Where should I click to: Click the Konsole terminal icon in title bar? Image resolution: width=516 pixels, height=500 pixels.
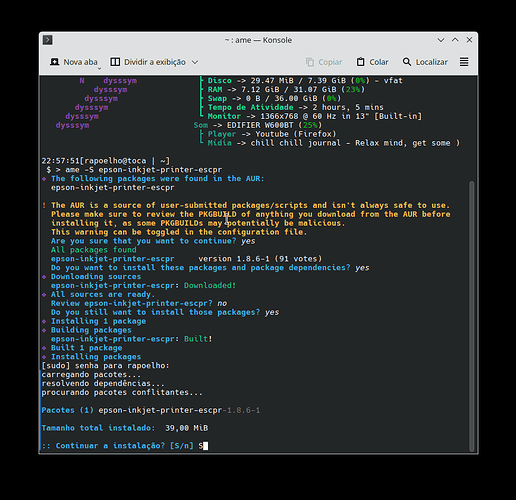click(48, 40)
